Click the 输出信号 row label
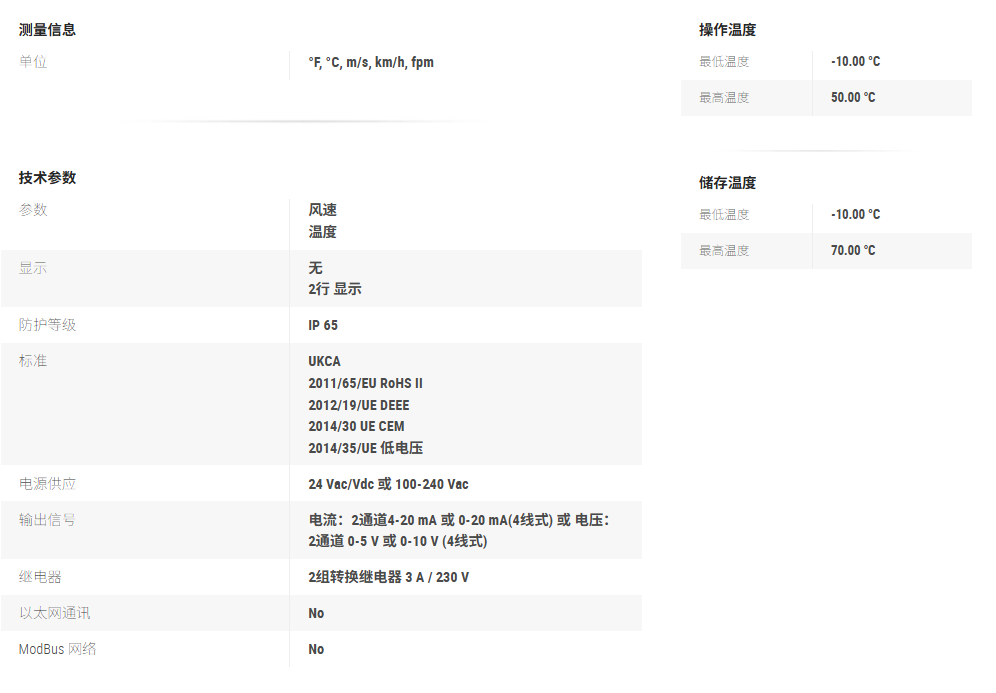The width and height of the screenshot is (996, 693). [x=47, y=520]
